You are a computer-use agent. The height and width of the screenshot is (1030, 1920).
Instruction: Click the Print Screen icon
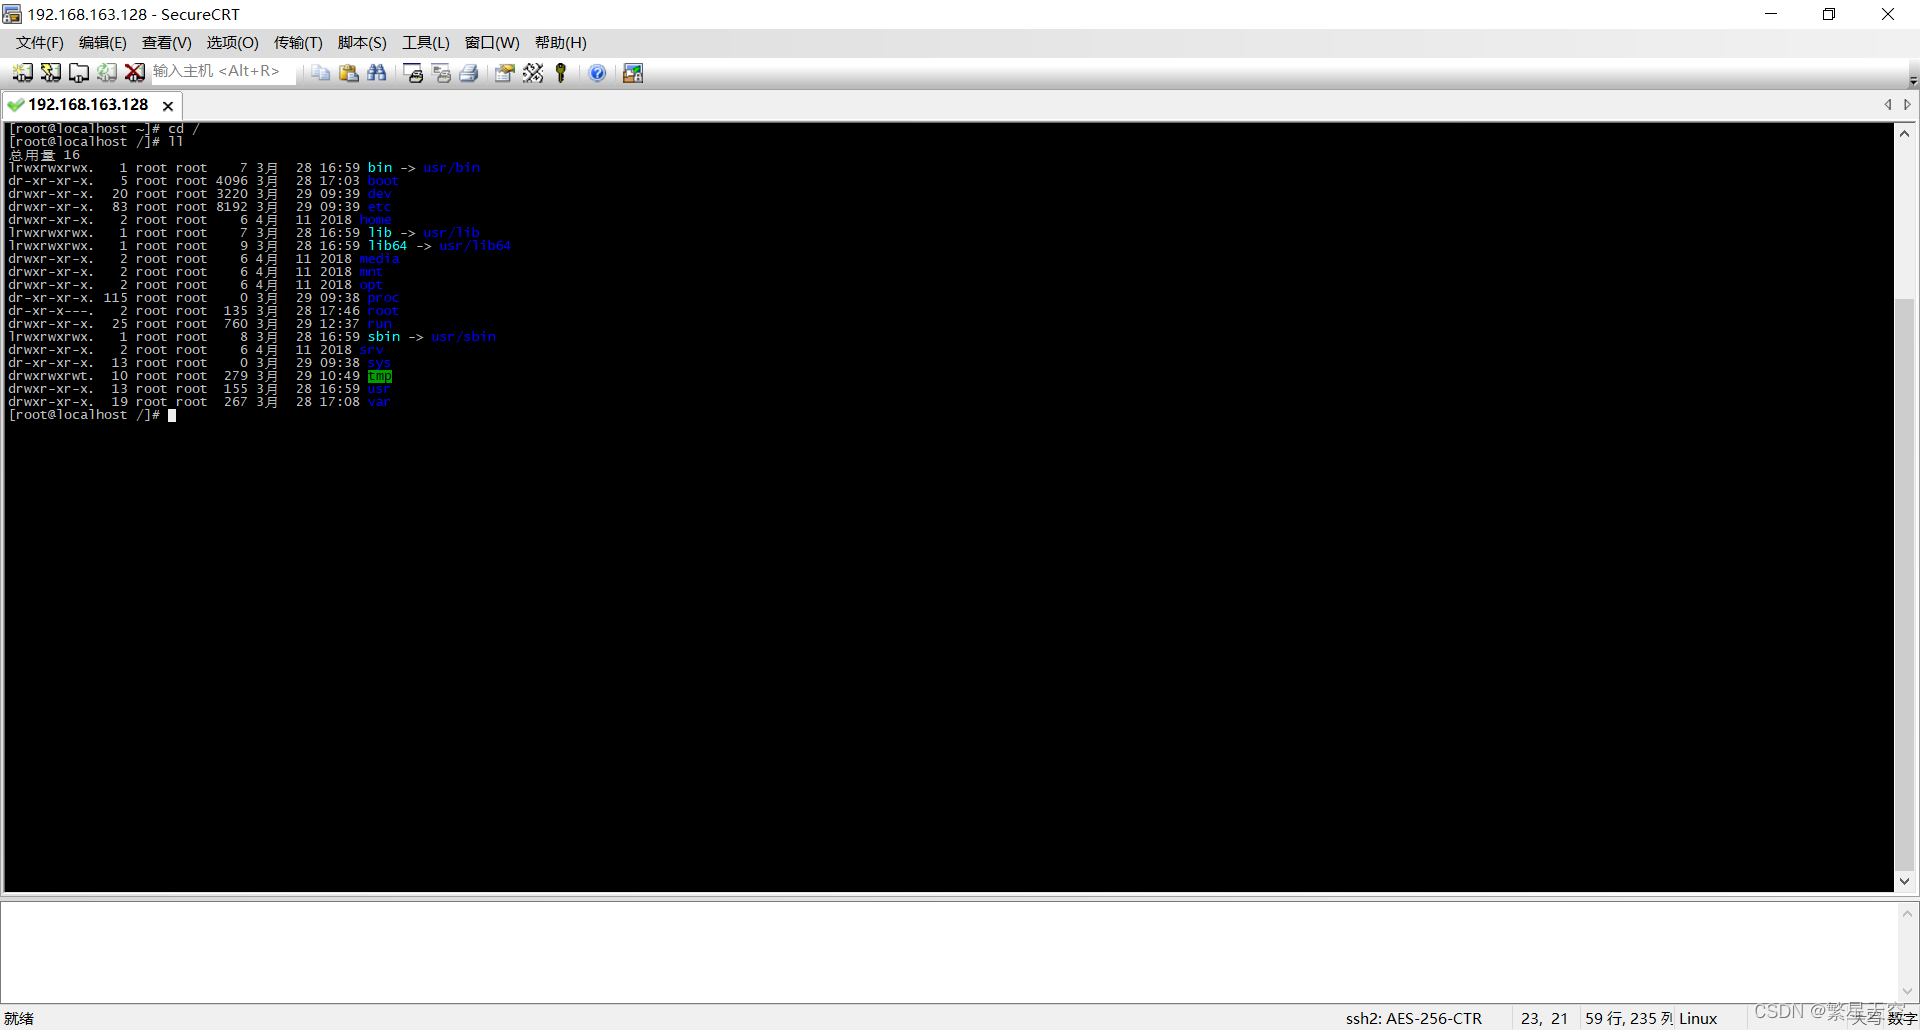point(413,73)
